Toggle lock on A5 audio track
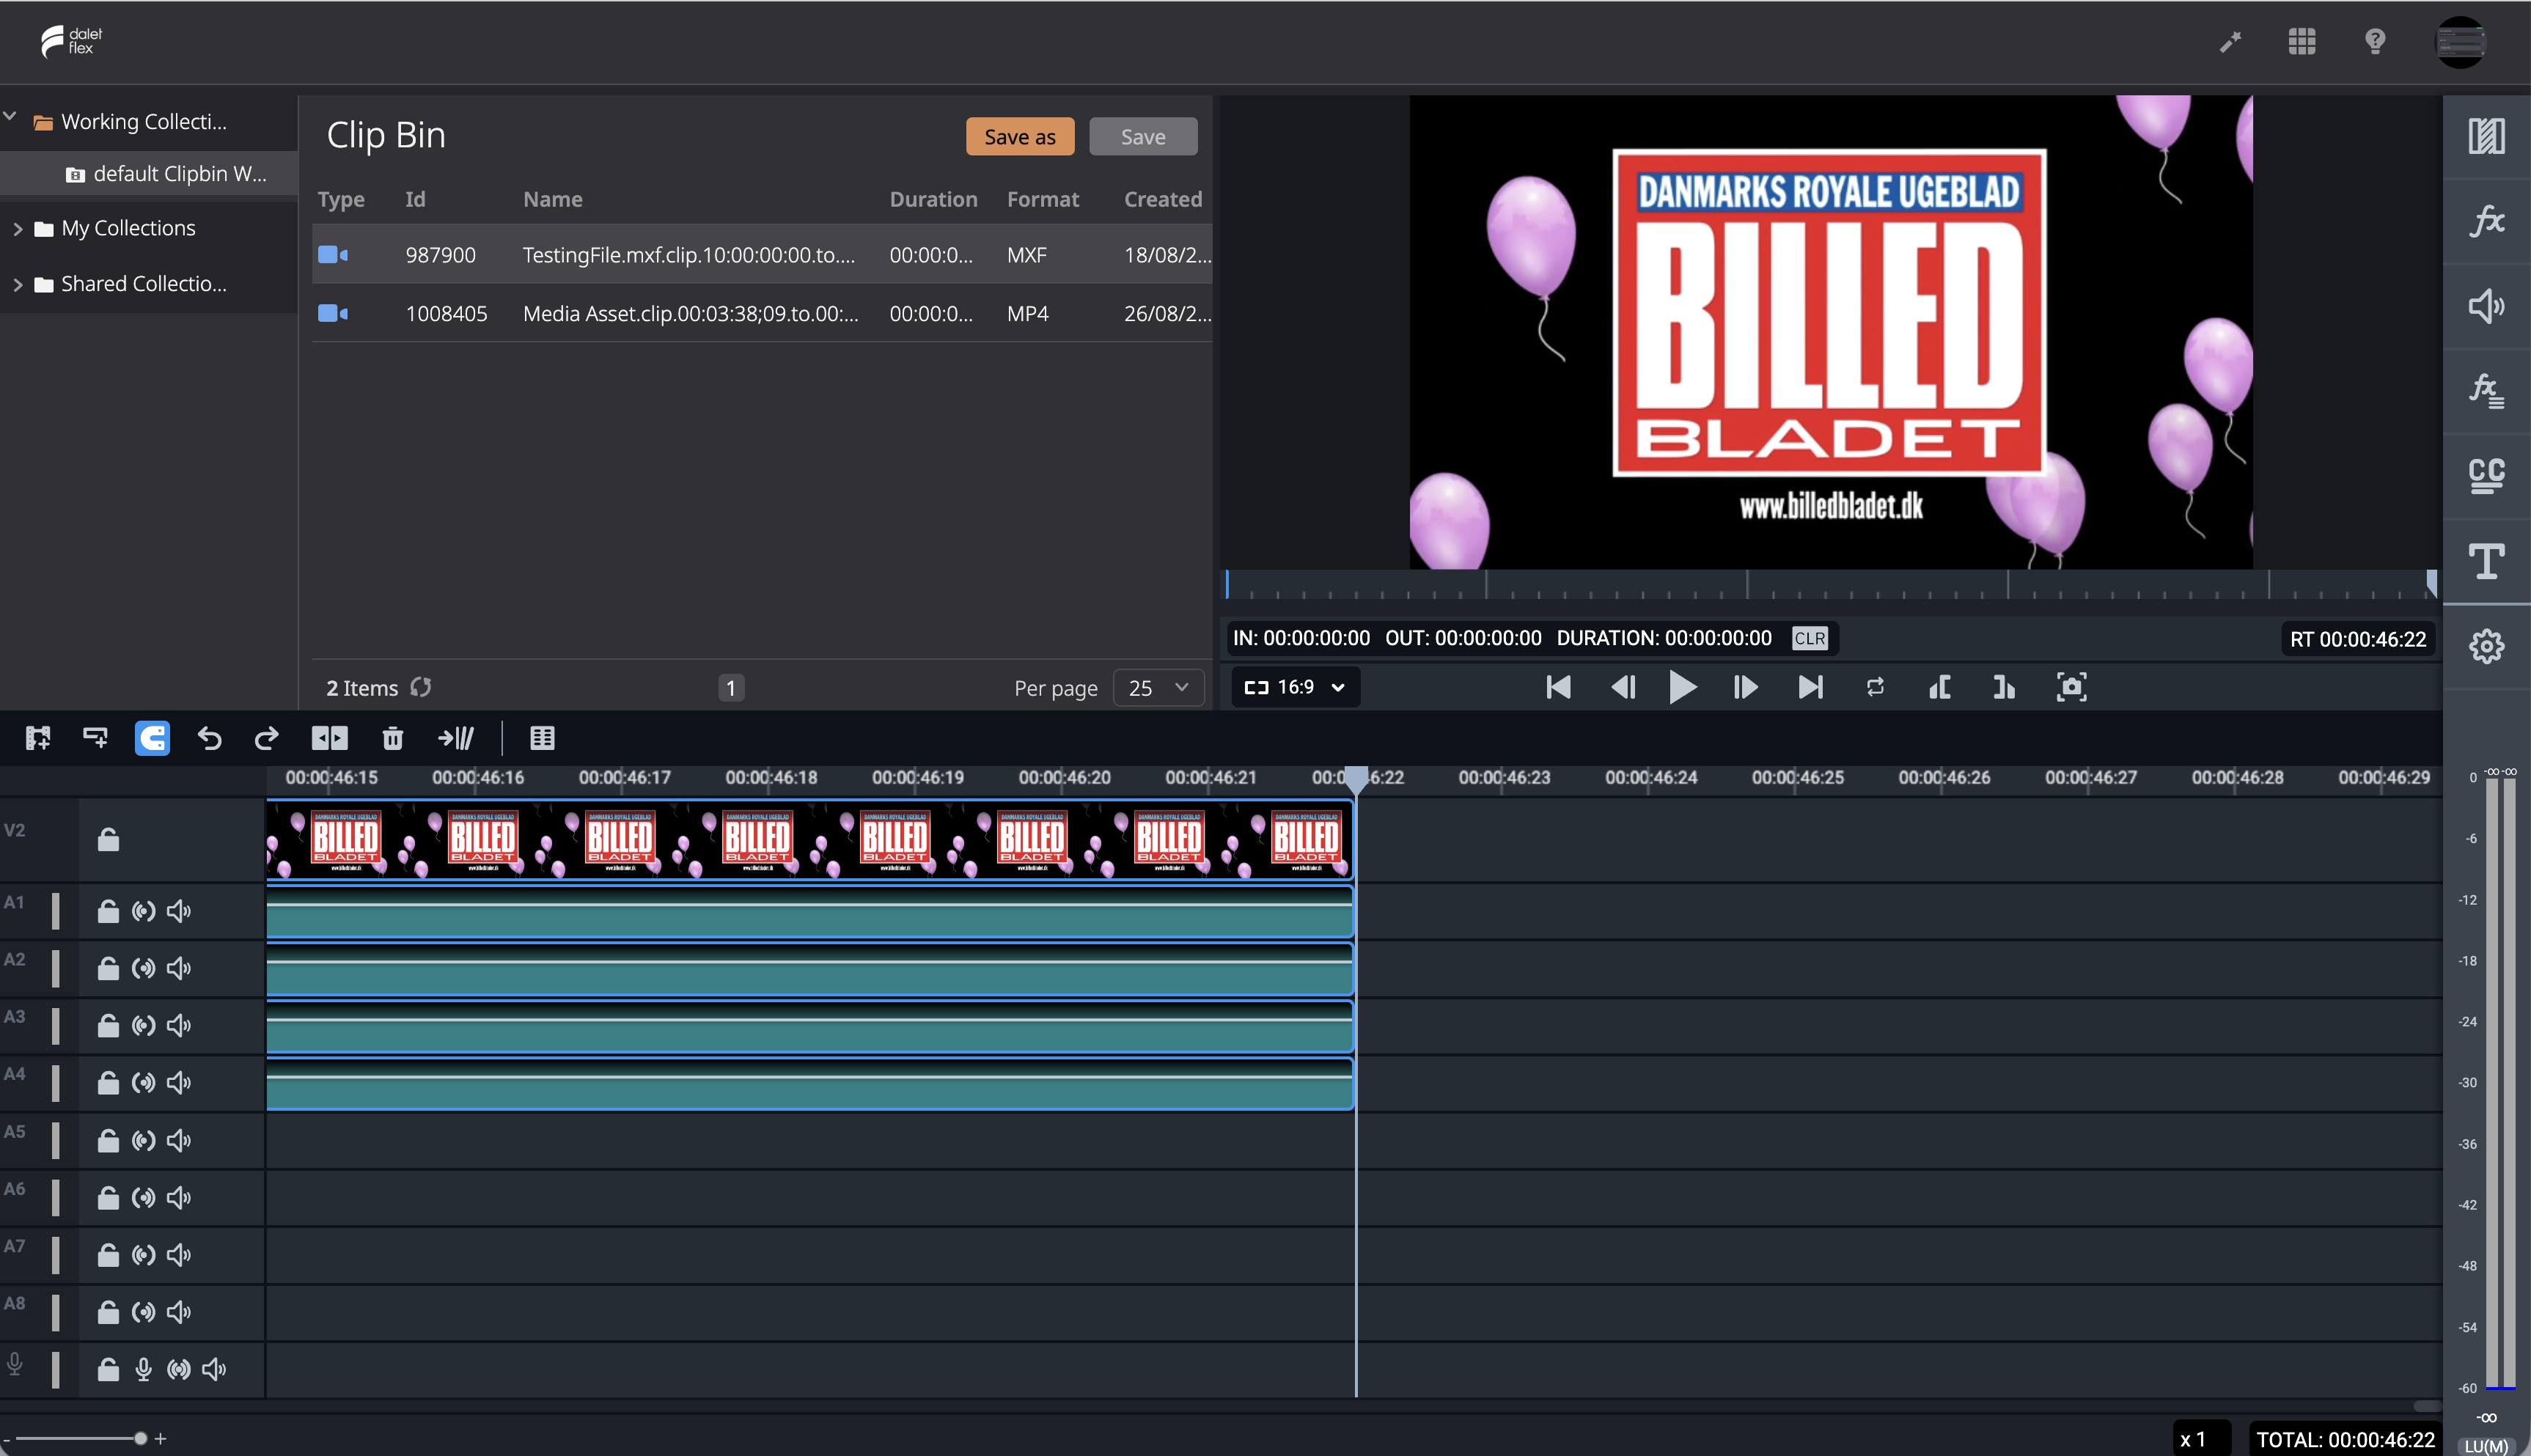This screenshot has width=2531, height=1456. [x=108, y=1140]
